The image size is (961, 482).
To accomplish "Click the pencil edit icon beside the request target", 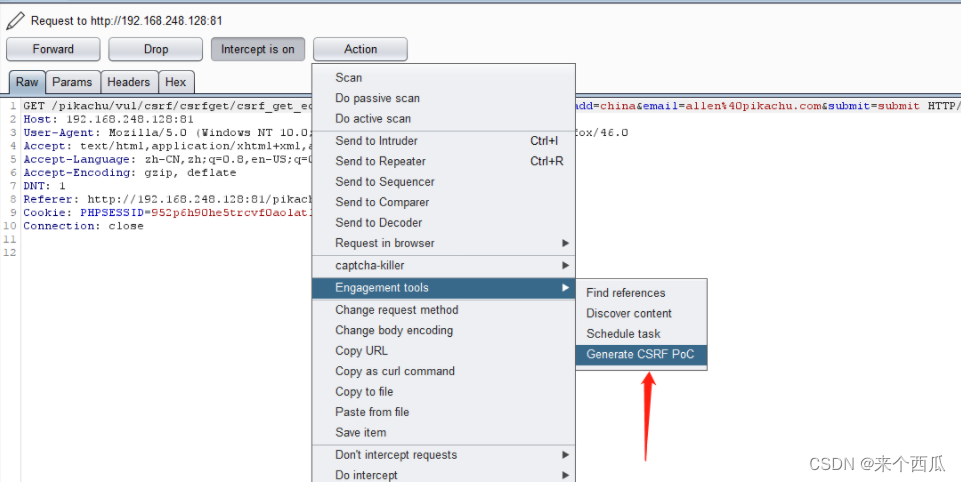I will (x=15, y=21).
